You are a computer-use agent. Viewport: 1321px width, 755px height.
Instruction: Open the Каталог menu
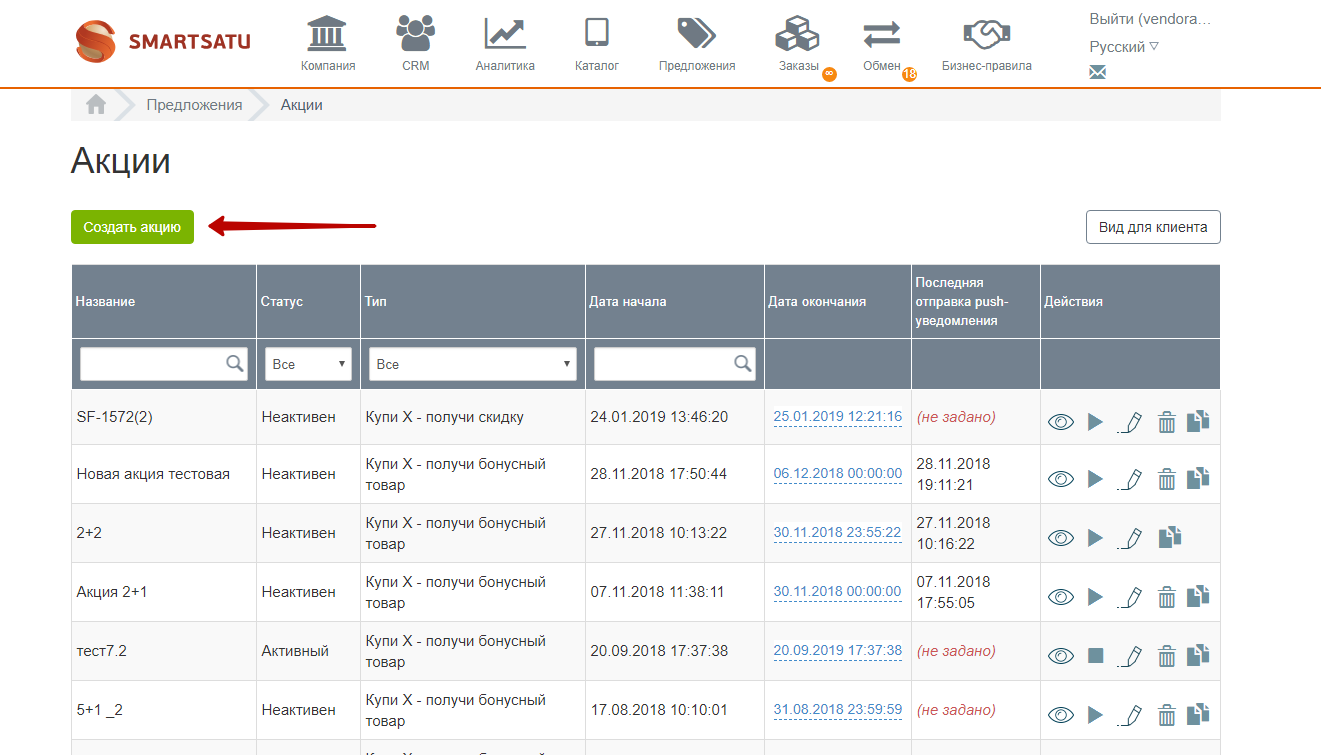(x=597, y=44)
